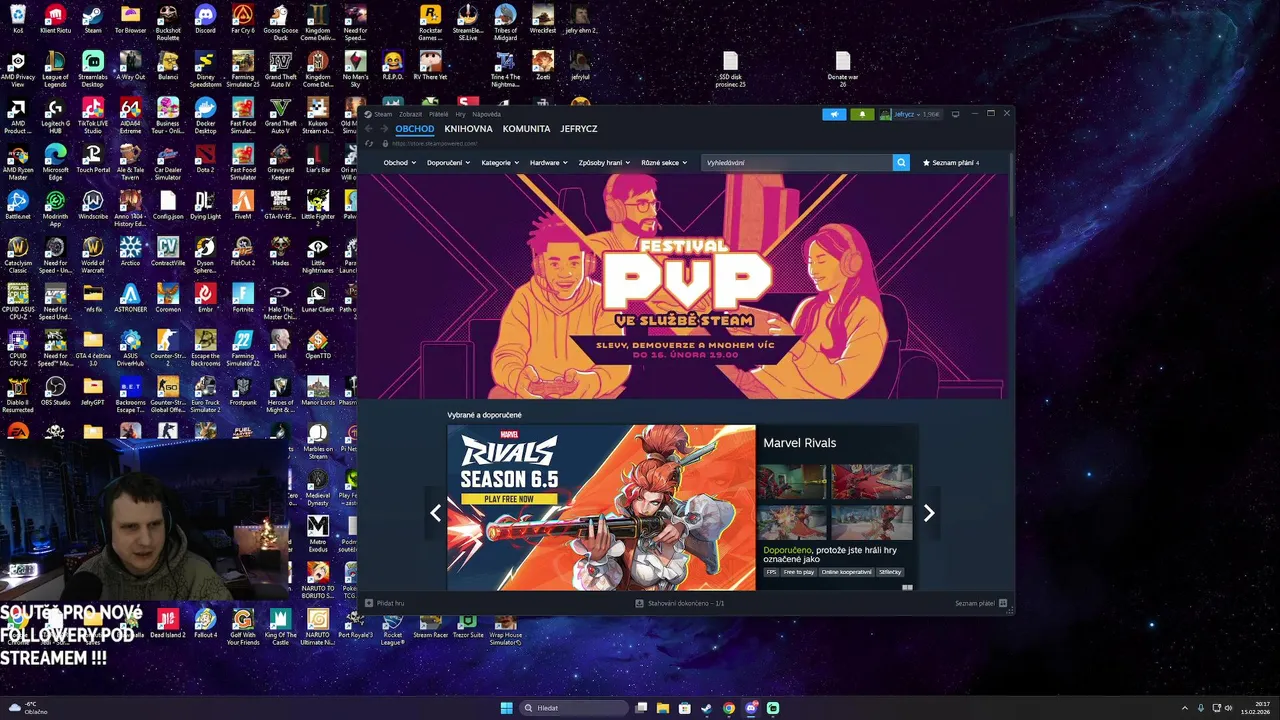Switch to the KNIHOVNA tab

click(468, 129)
